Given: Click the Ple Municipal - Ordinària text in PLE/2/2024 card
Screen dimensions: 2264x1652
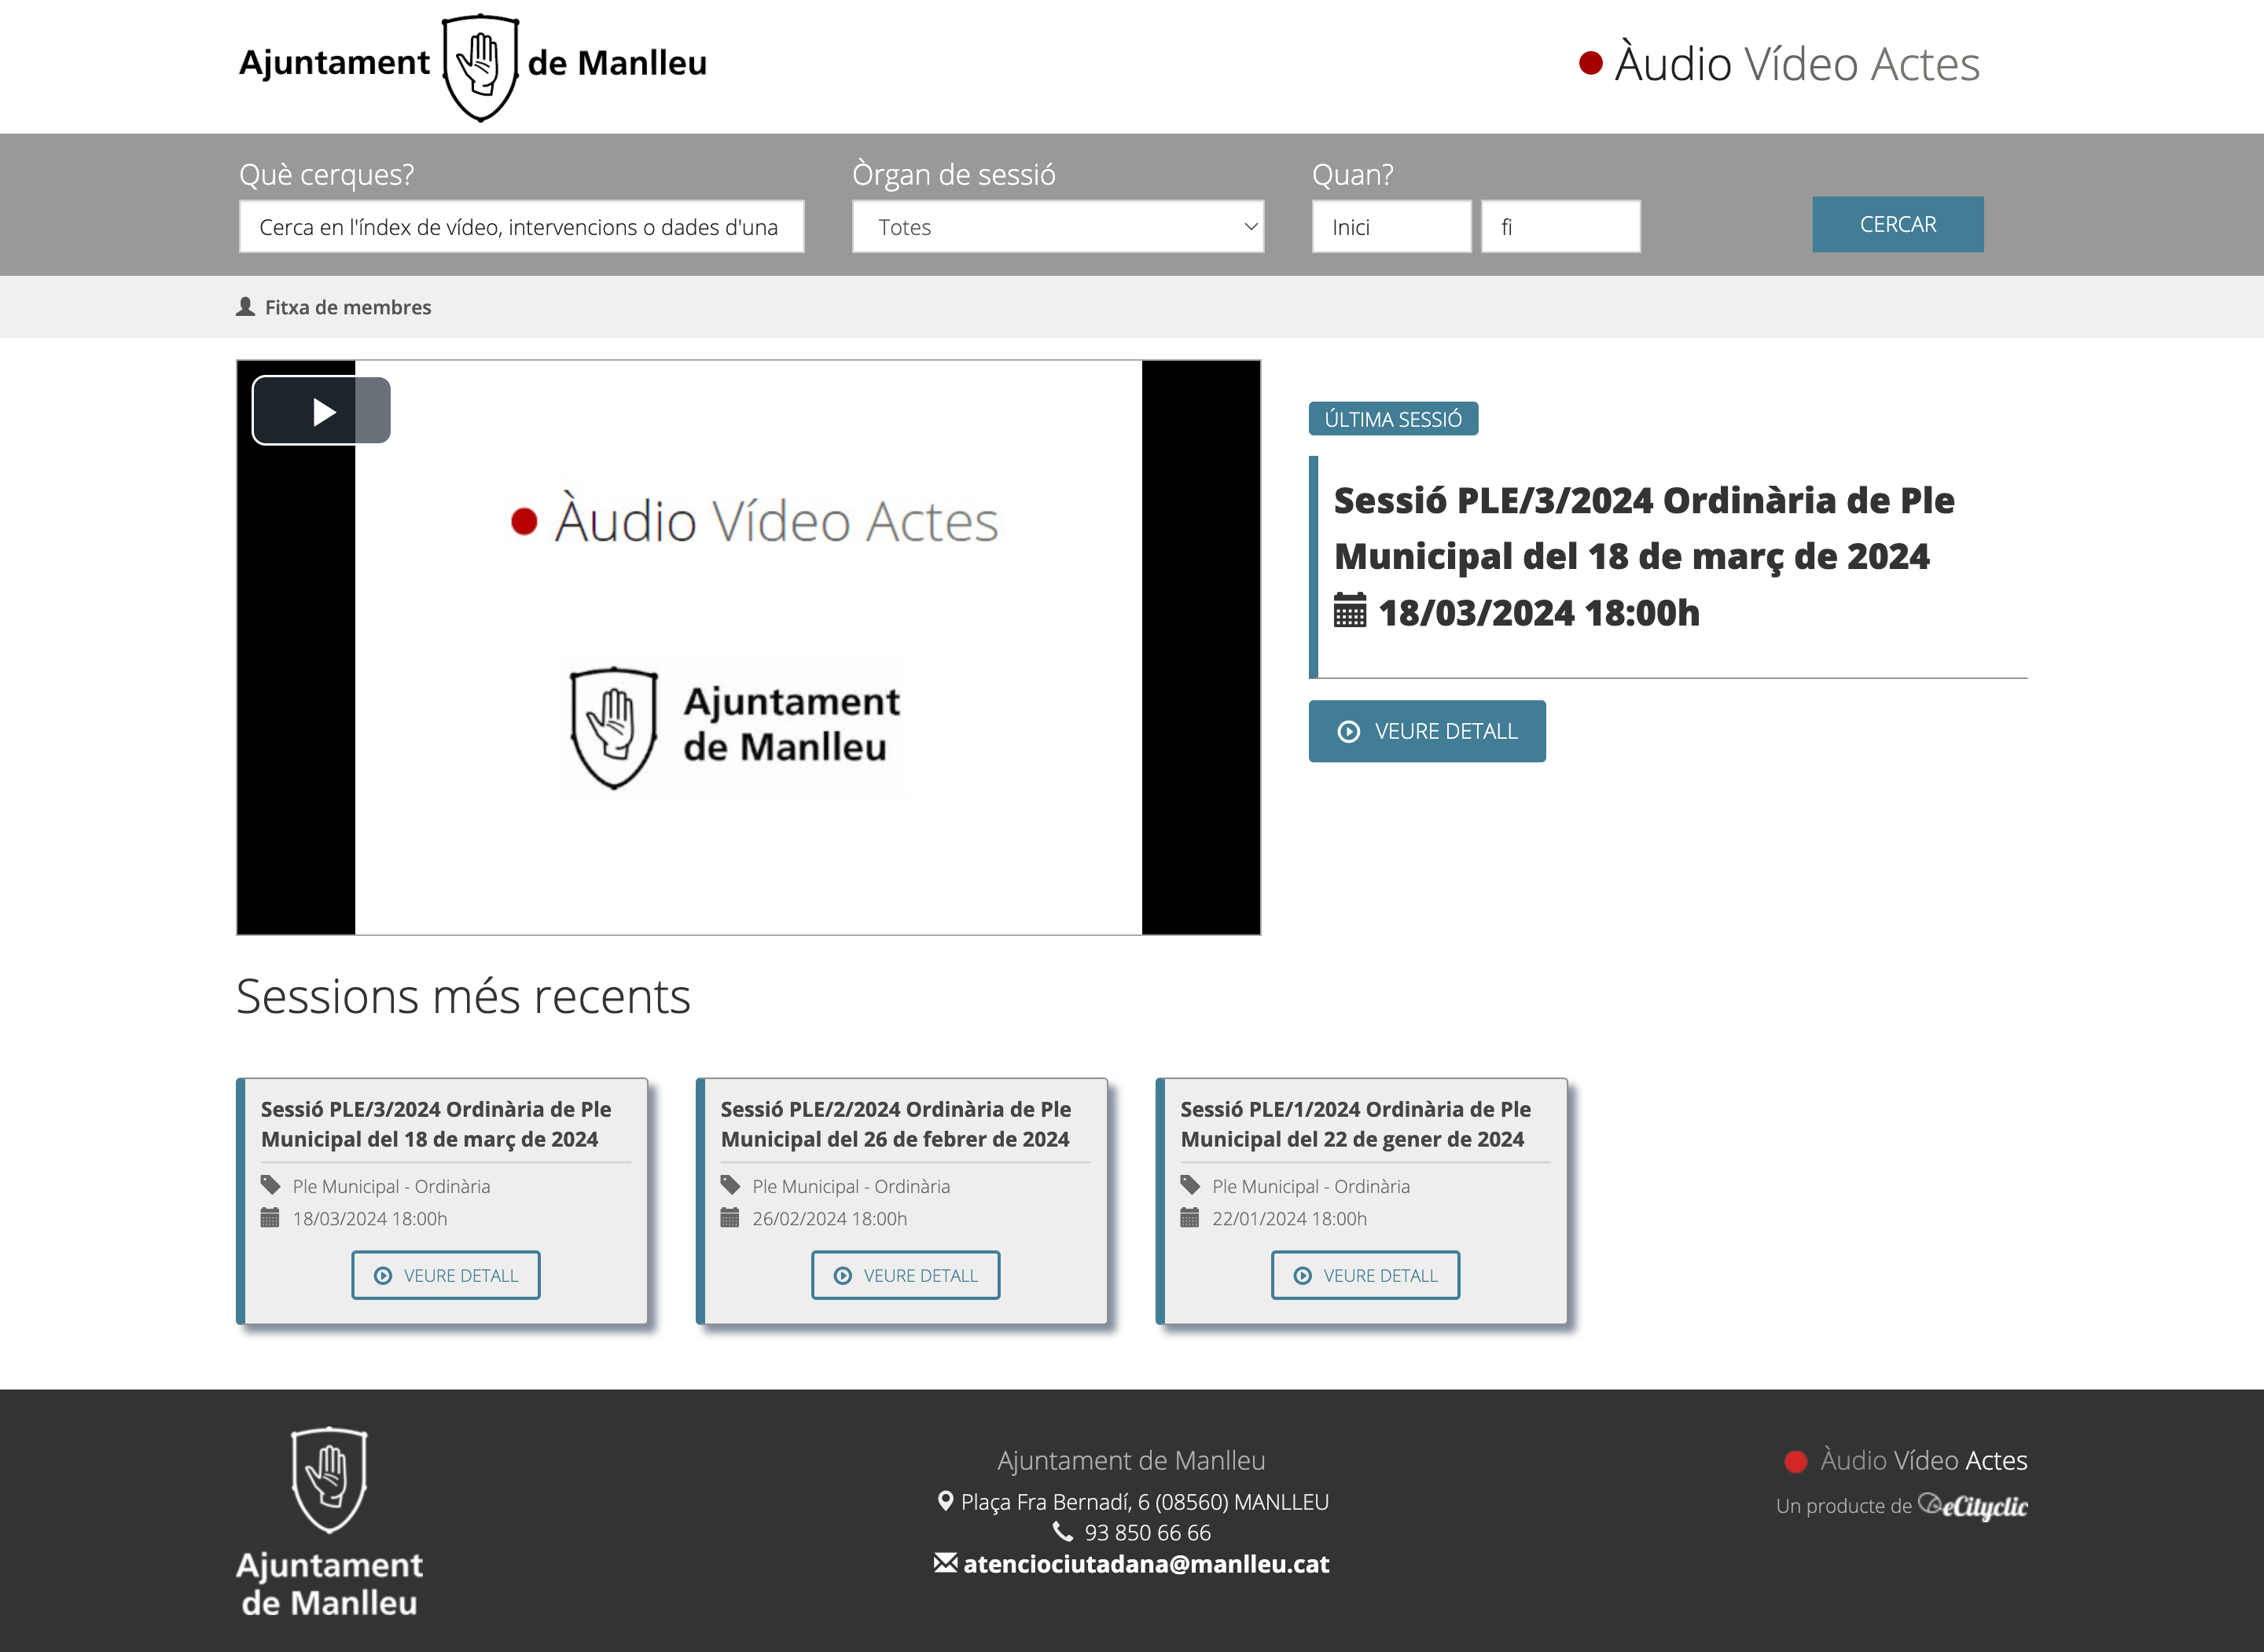Looking at the screenshot, I should click(851, 1186).
